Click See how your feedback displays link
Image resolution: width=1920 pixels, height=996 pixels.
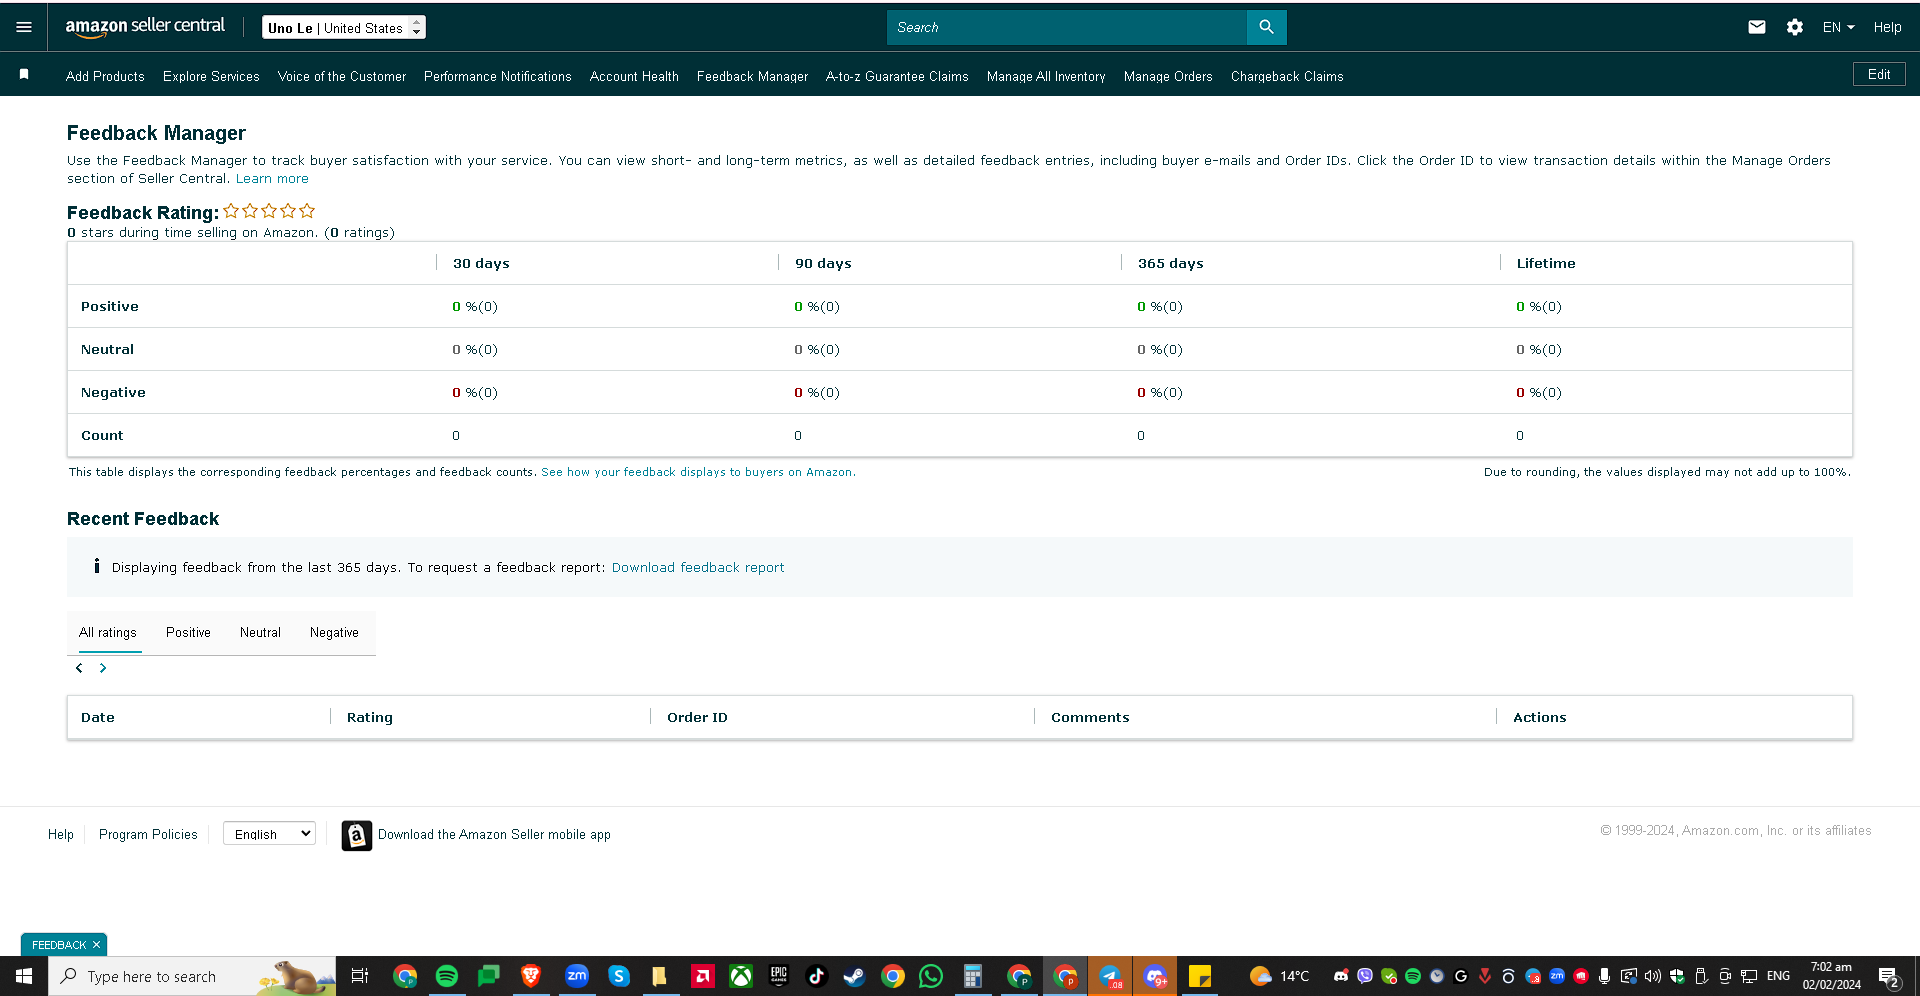coord(698,472)
